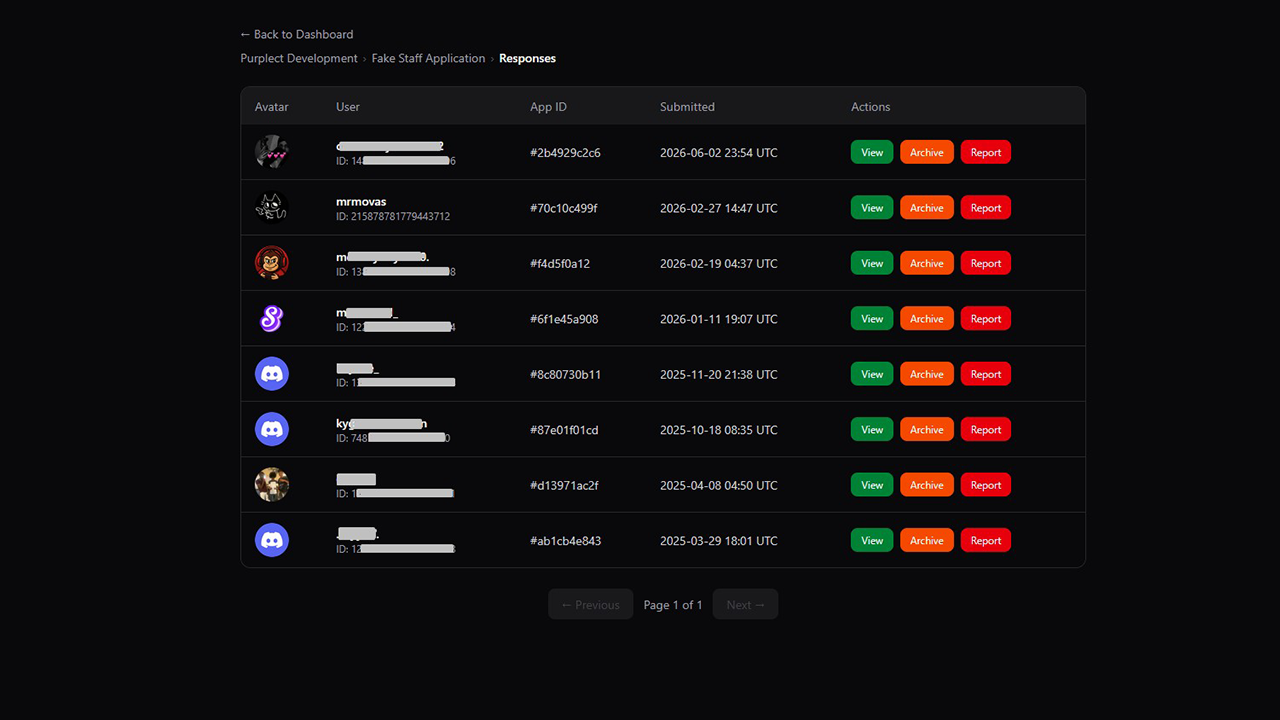View mrmovas application response
The height and width of the screenshot is (720, 1280).
coord(872,208)
